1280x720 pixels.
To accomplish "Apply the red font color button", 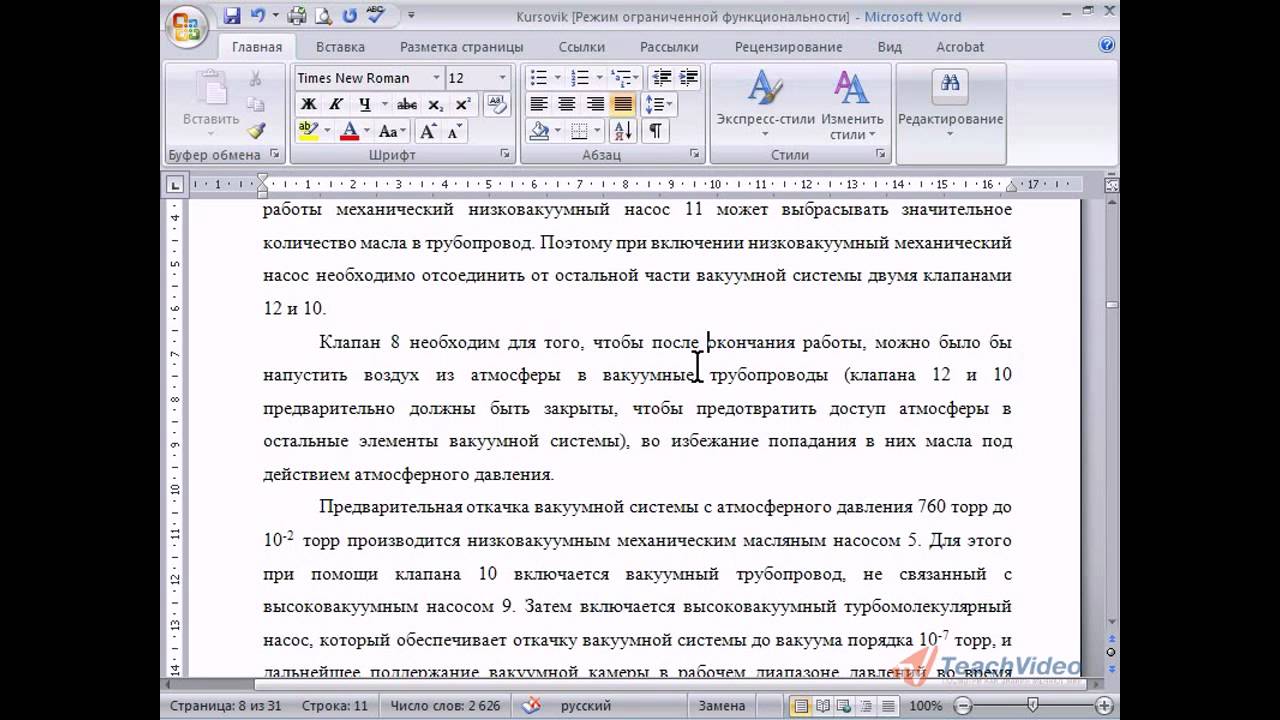I will (x=349, y=131).
